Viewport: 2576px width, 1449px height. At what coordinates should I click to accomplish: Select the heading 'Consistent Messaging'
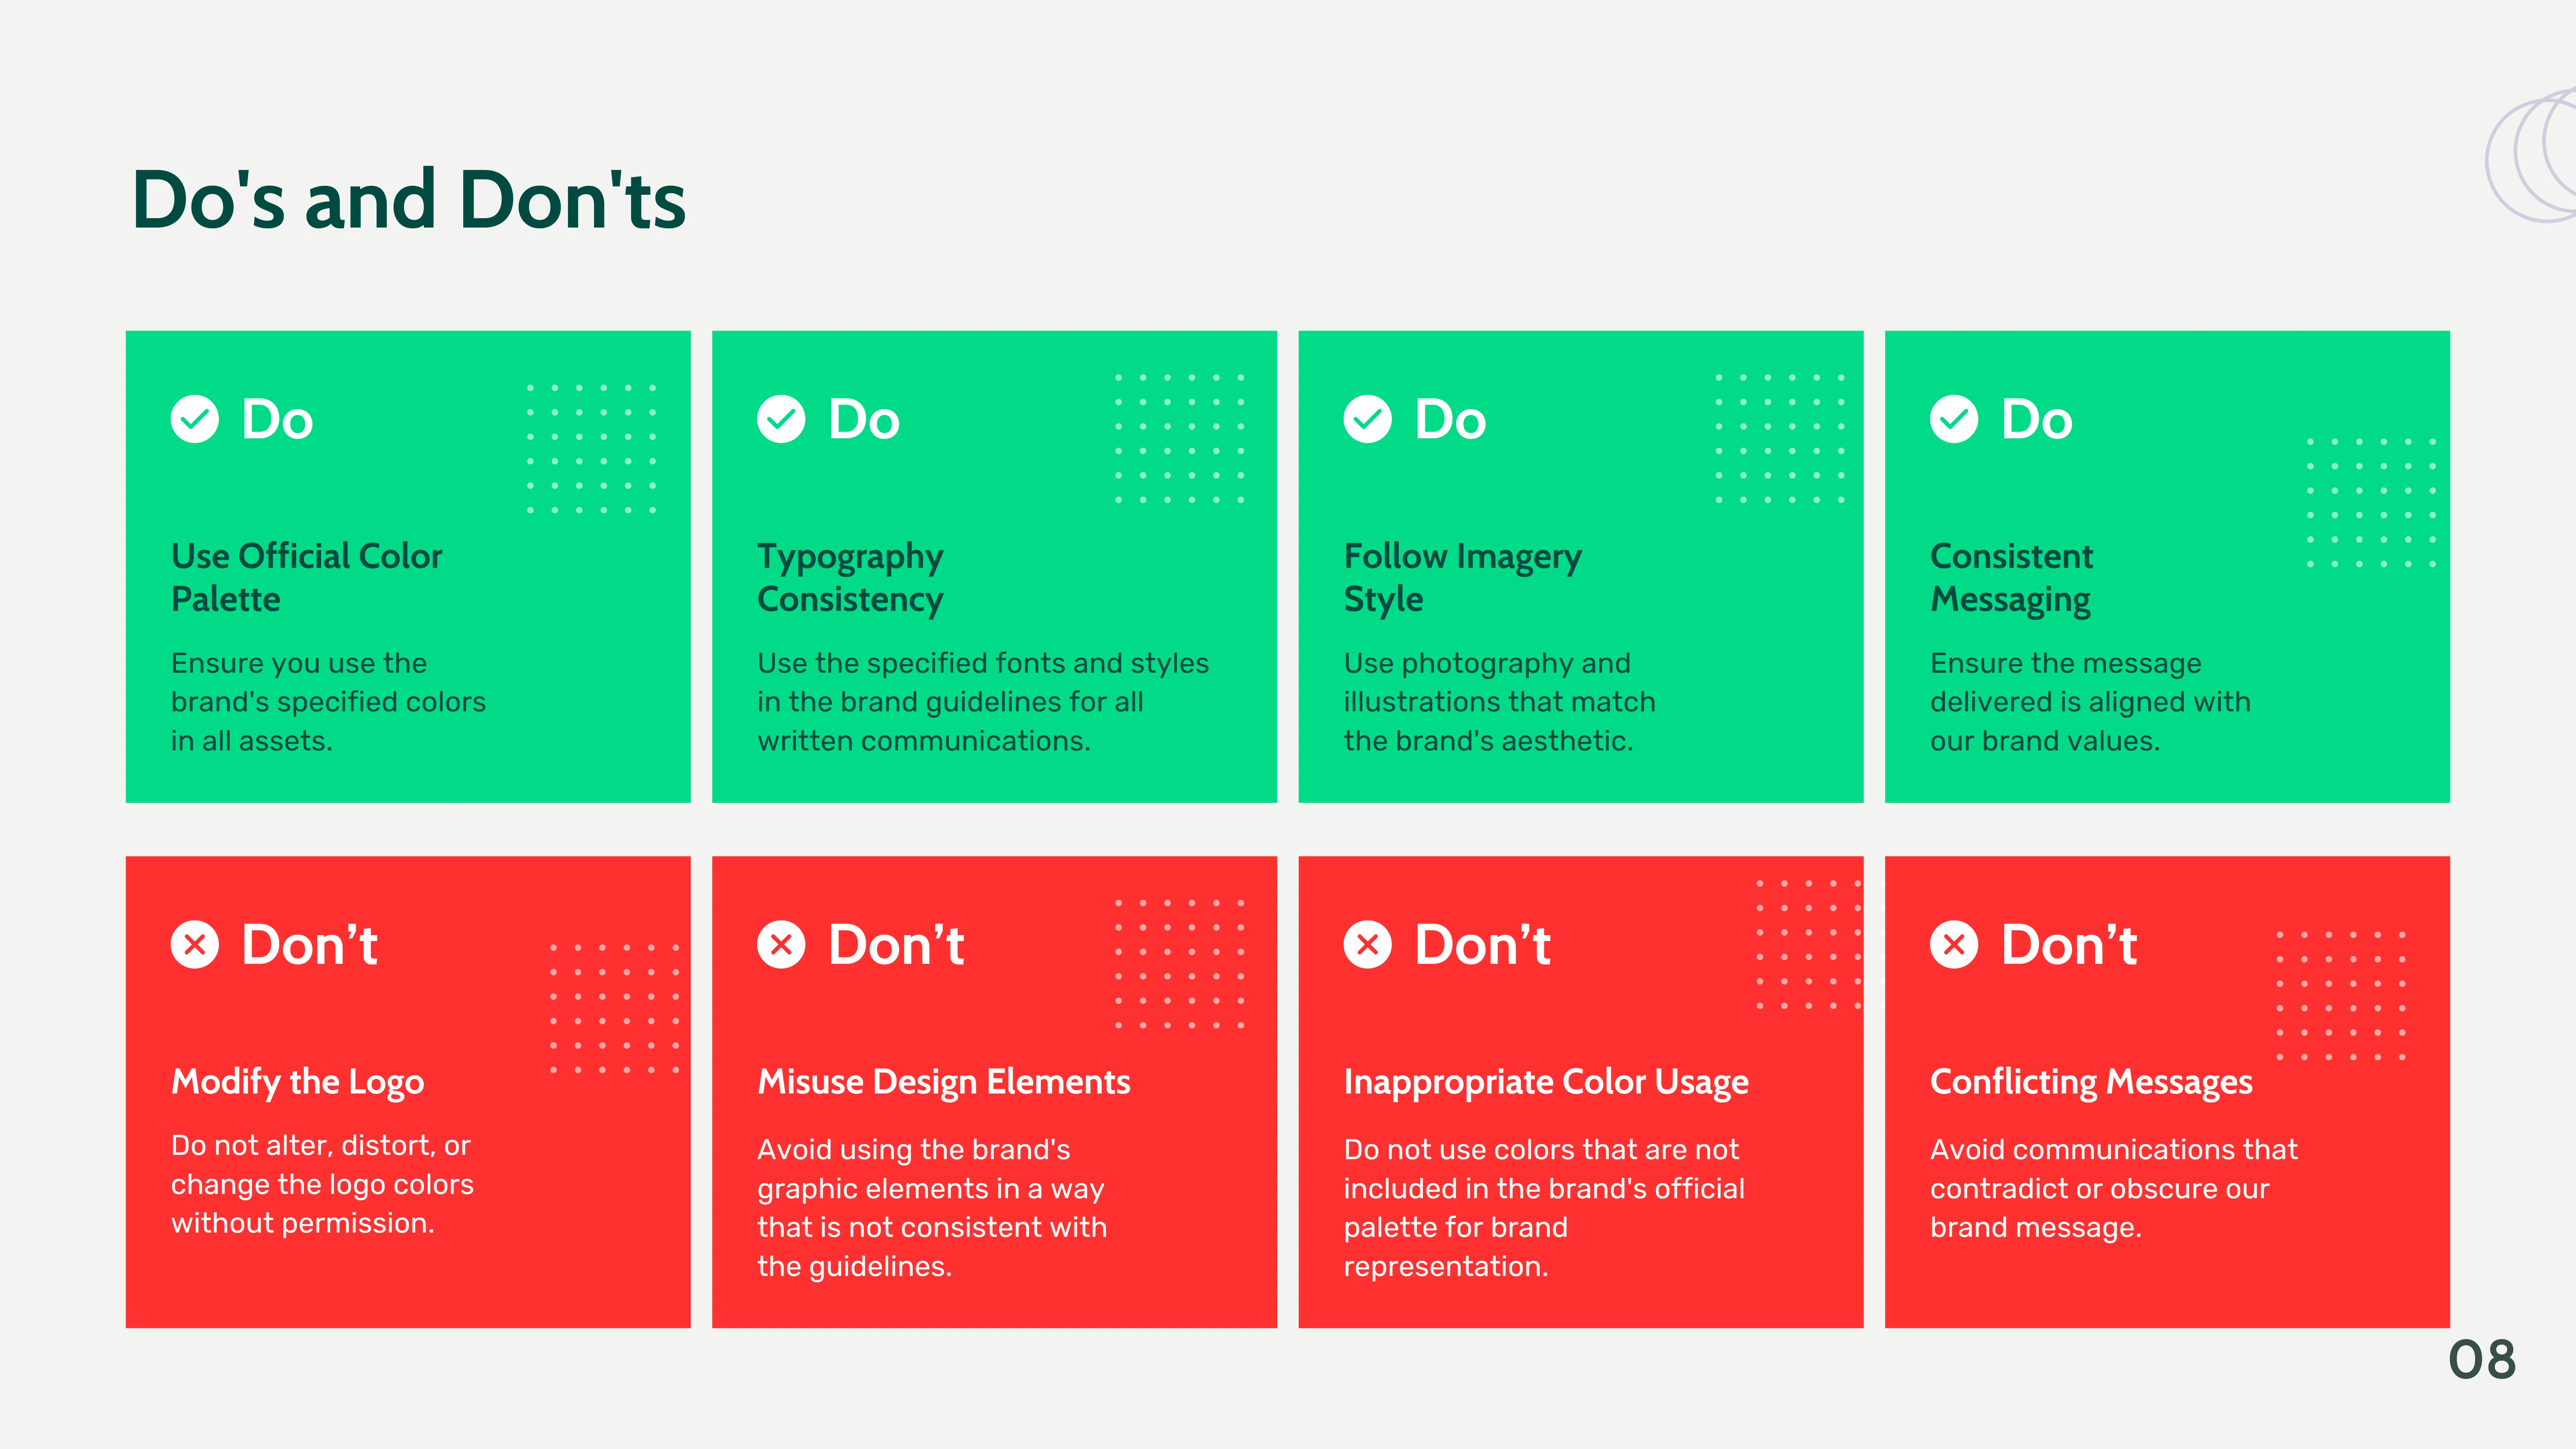[x=2011, y=577]
